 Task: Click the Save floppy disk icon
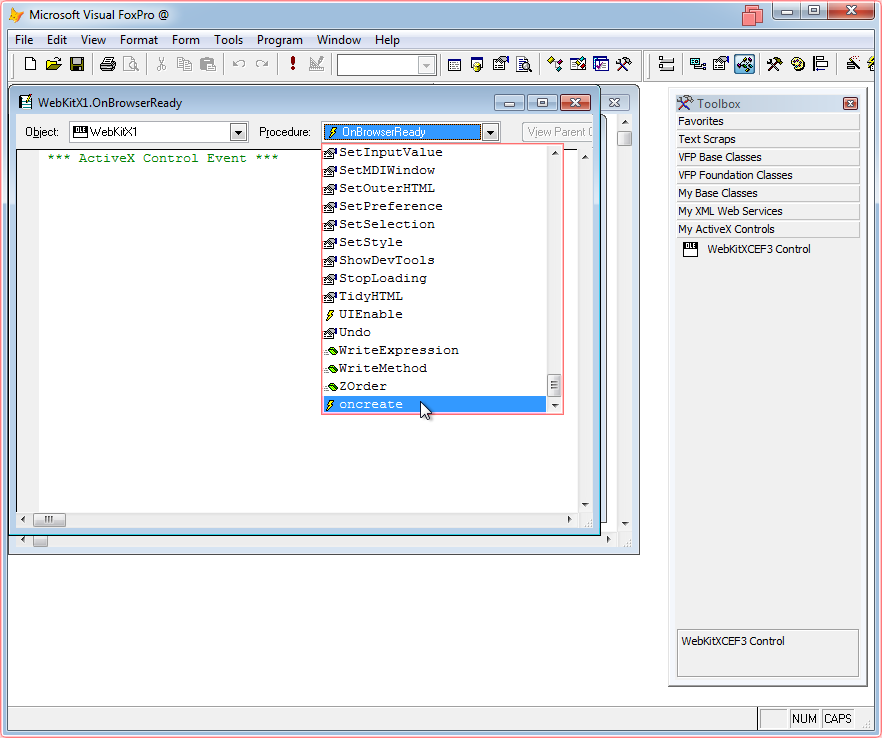(77, 64)
